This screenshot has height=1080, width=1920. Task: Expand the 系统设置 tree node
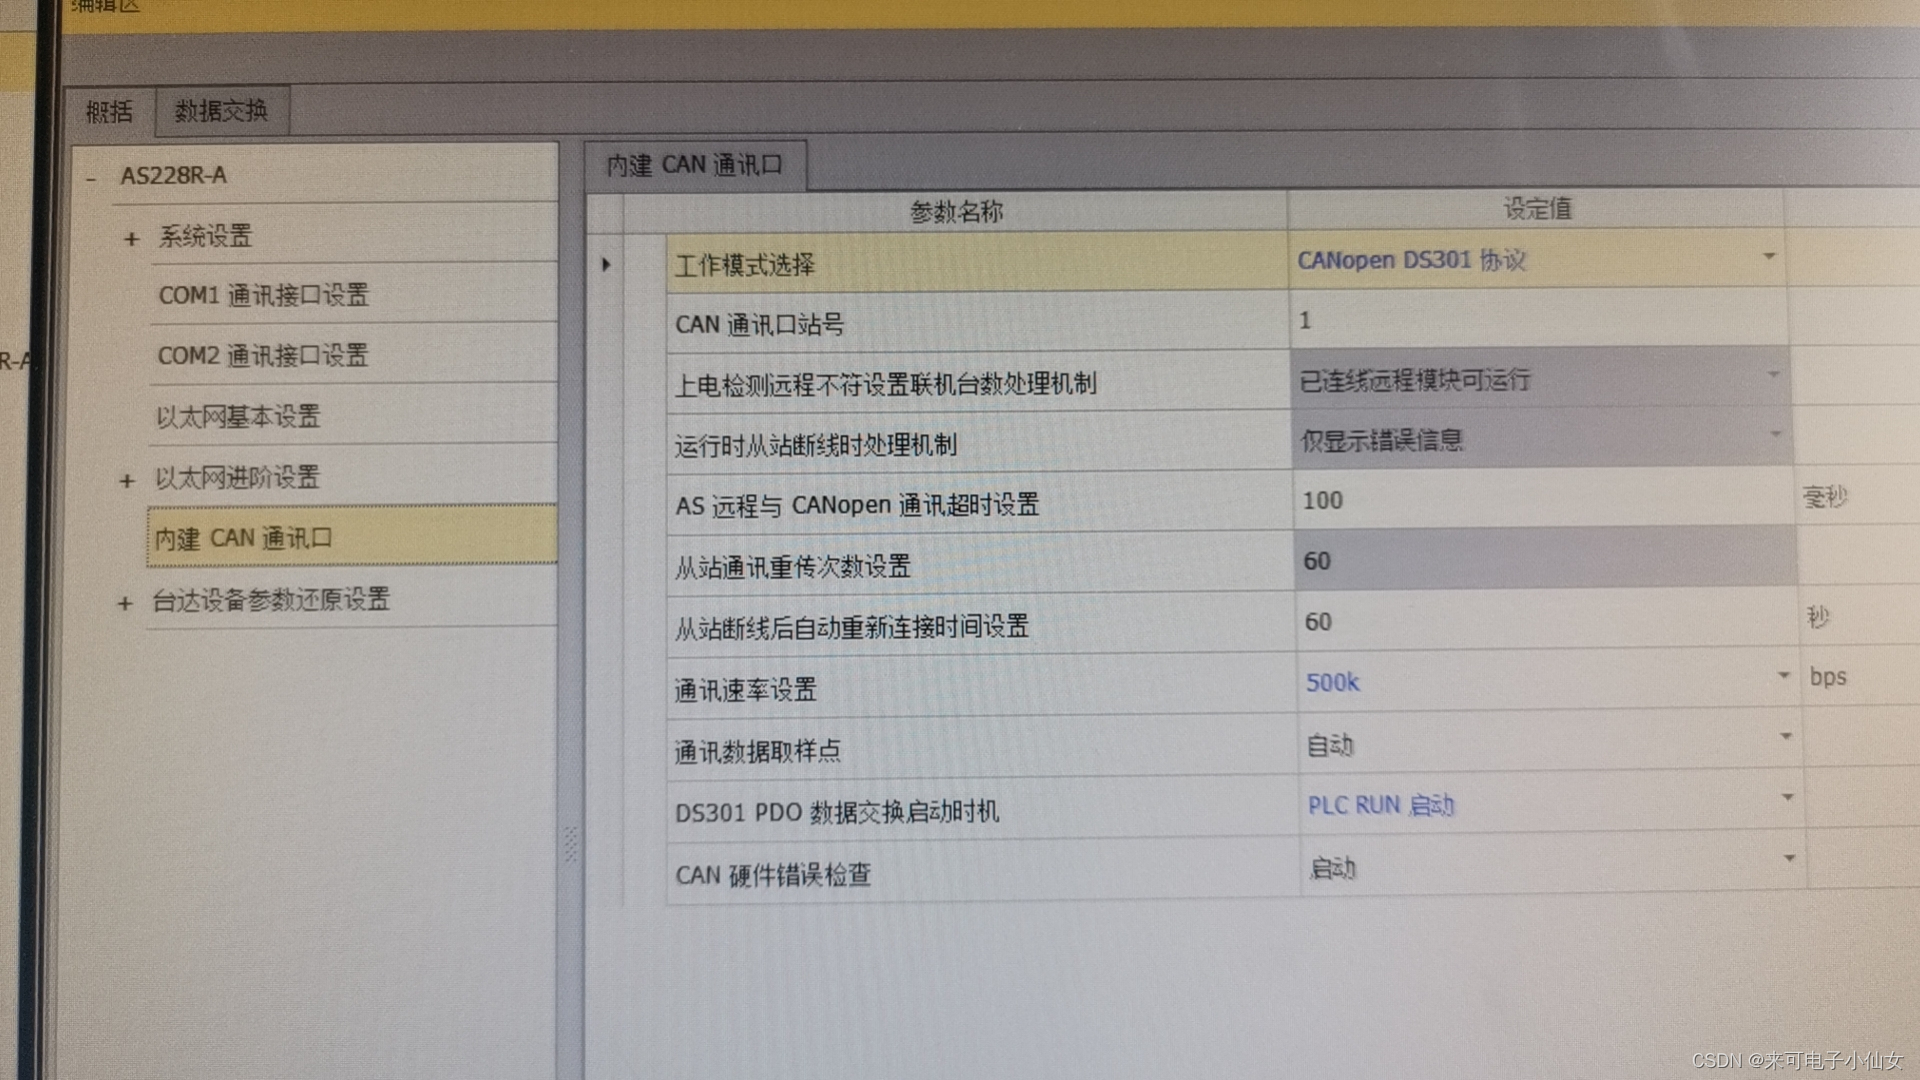(131, 239)
